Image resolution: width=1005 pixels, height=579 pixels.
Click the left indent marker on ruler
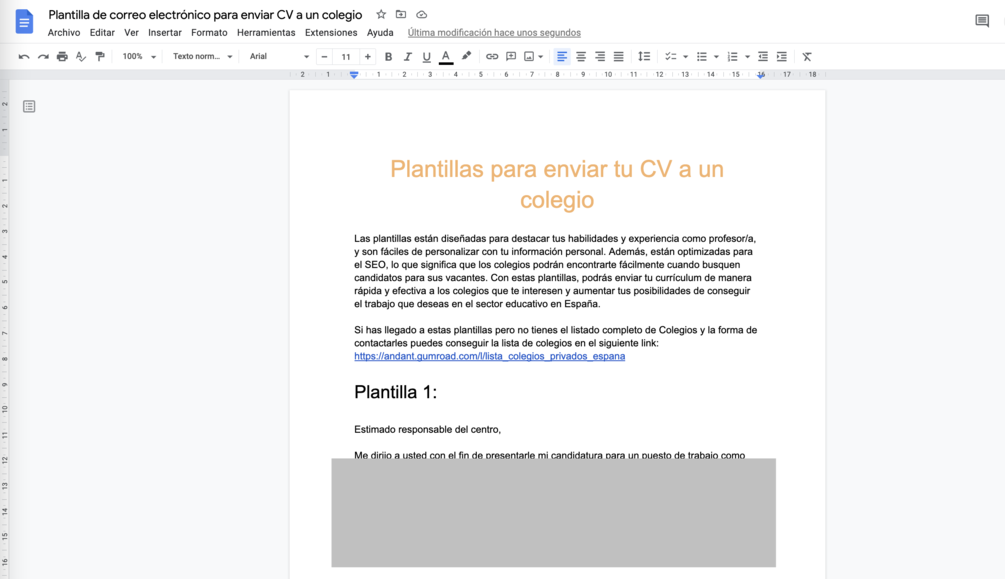click(x=354, y=75)
